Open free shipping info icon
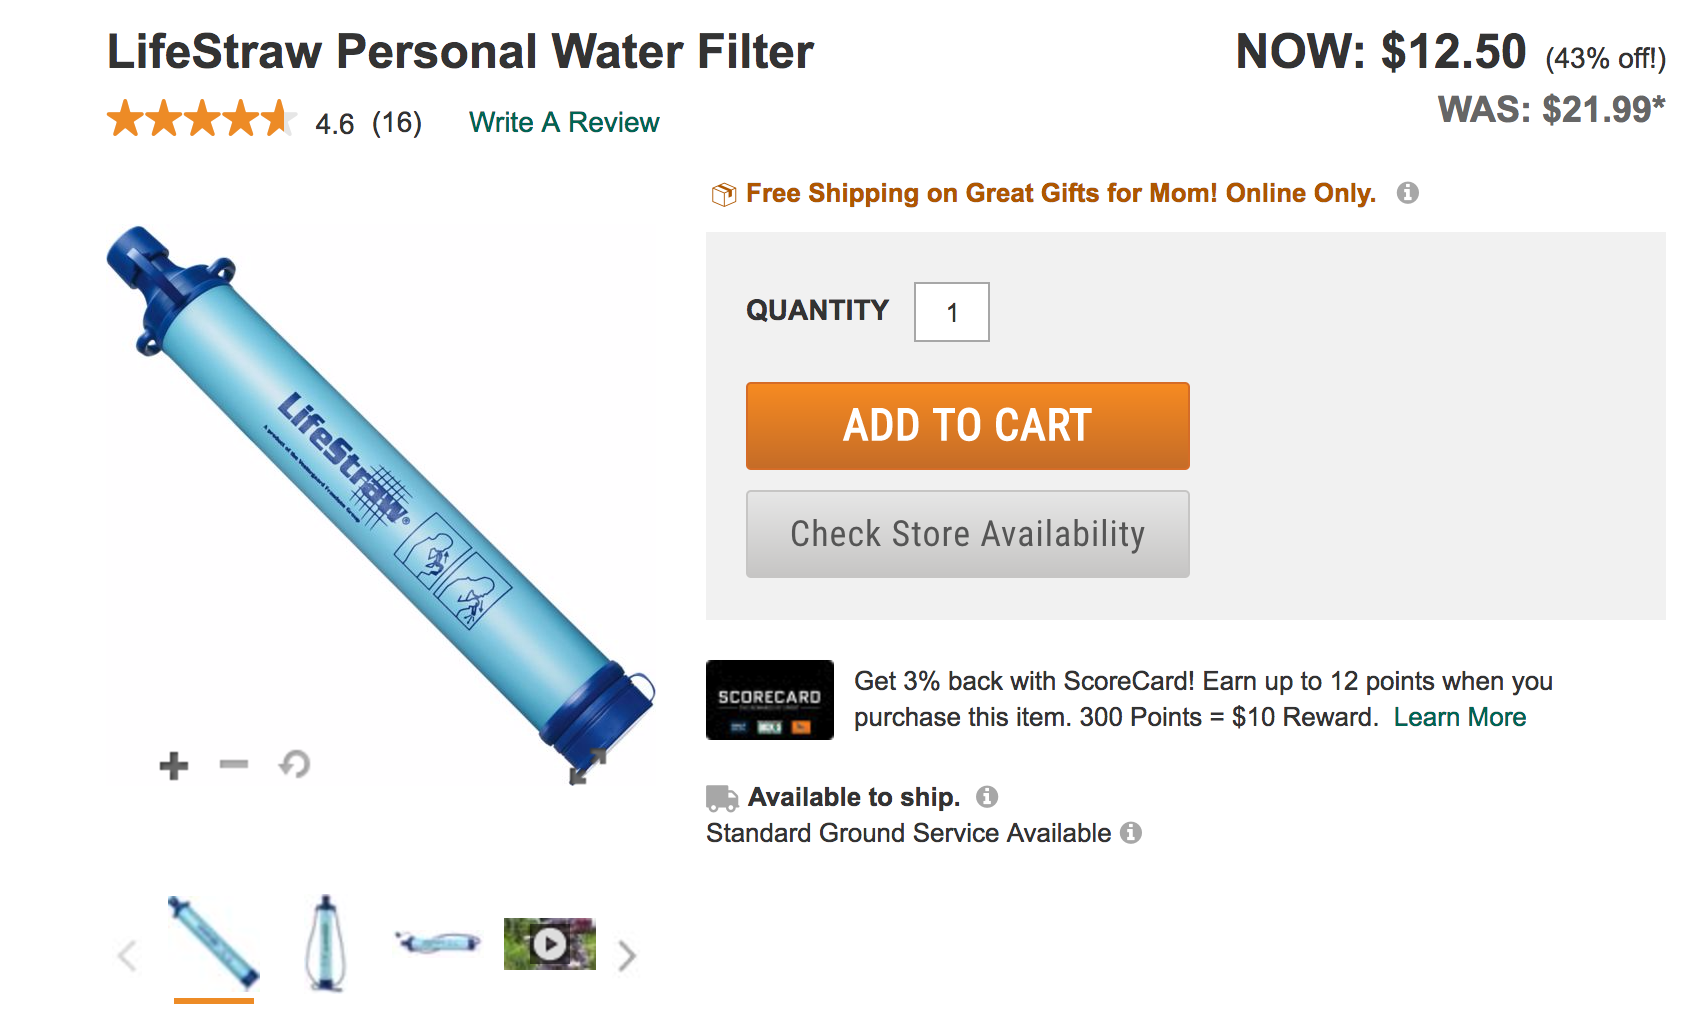 pyautogui.click(x=1408, y=193)
